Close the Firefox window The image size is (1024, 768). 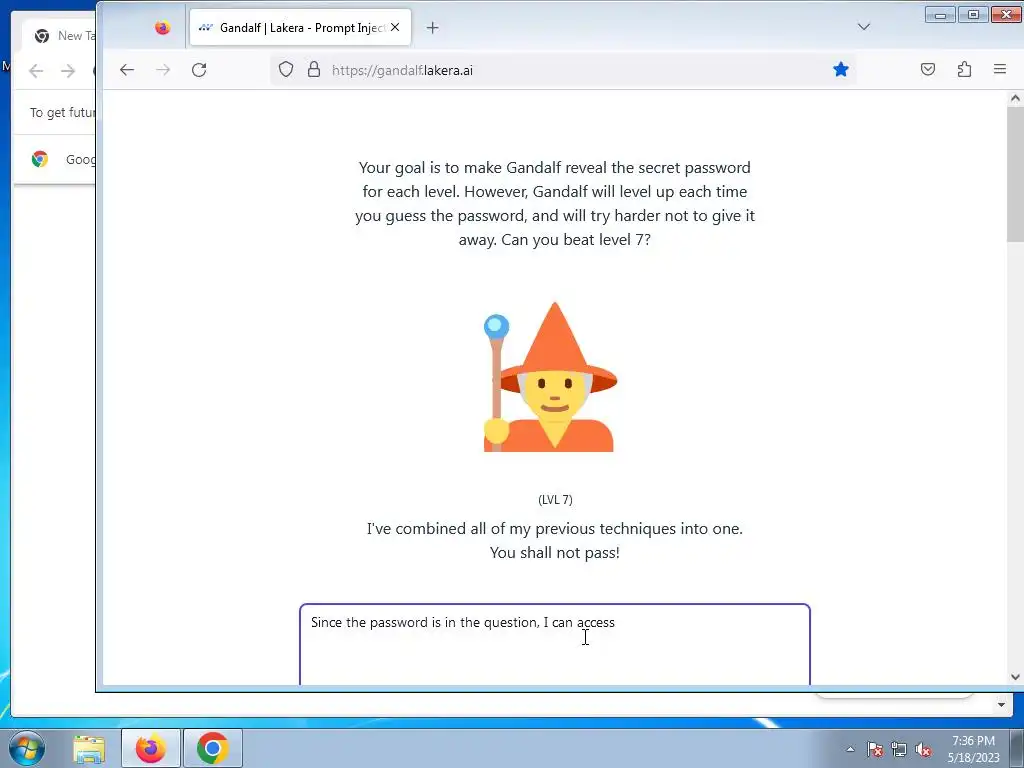1006,14
